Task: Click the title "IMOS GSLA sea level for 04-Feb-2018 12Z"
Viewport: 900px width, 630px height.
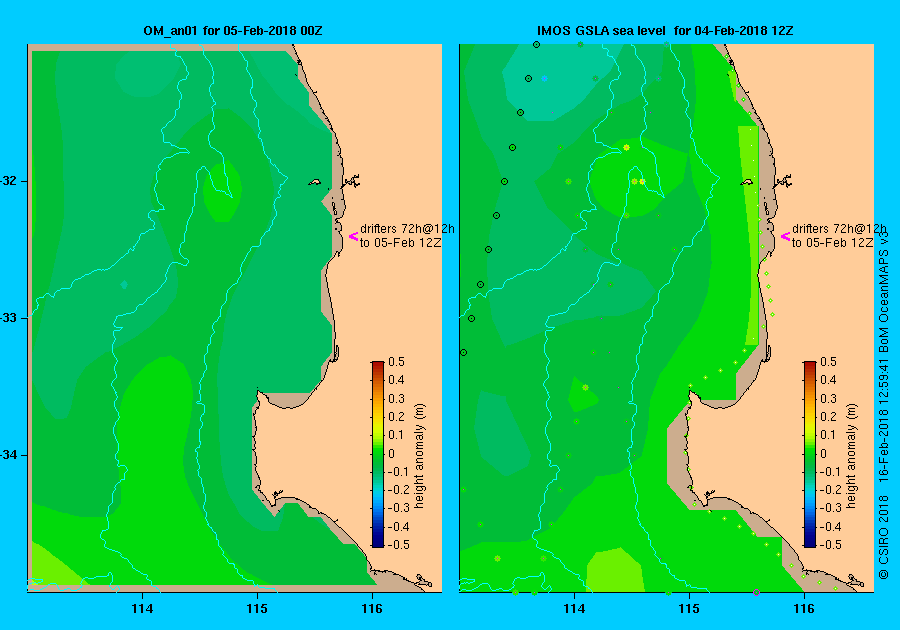Action: 665,31
